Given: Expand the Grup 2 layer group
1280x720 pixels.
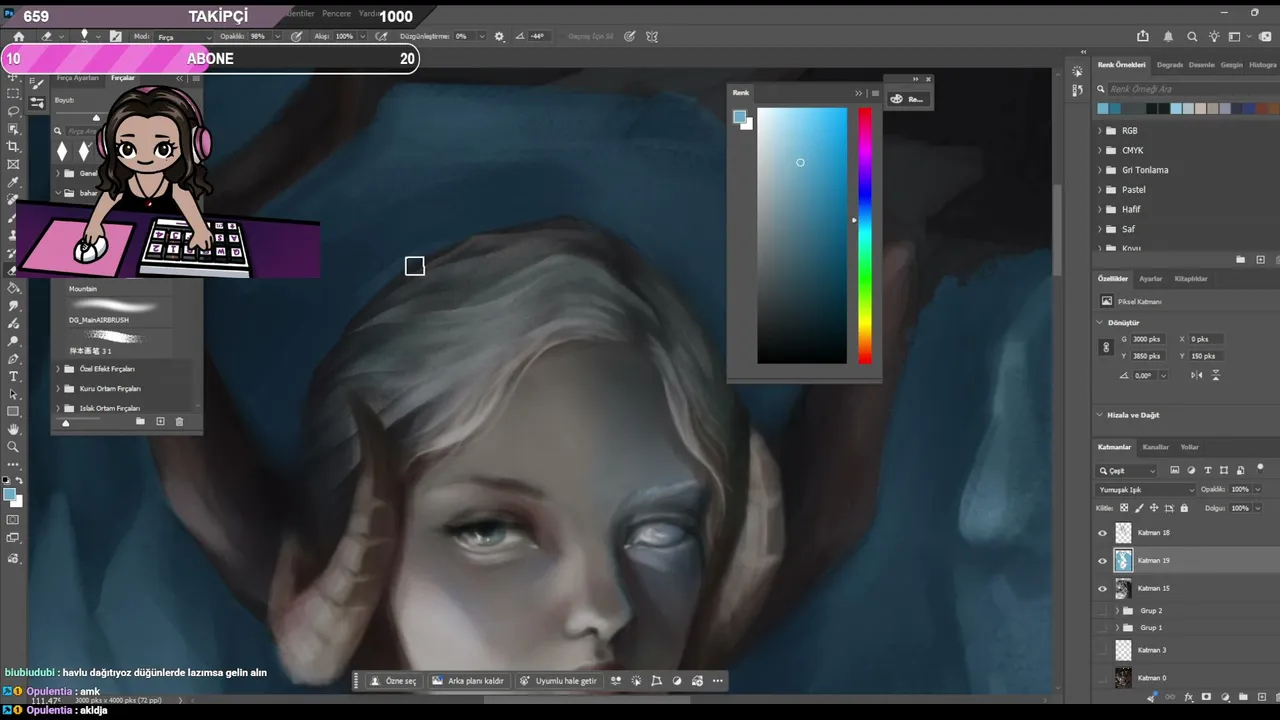Looking at the screenshot, I should (x=1116, y=610).
